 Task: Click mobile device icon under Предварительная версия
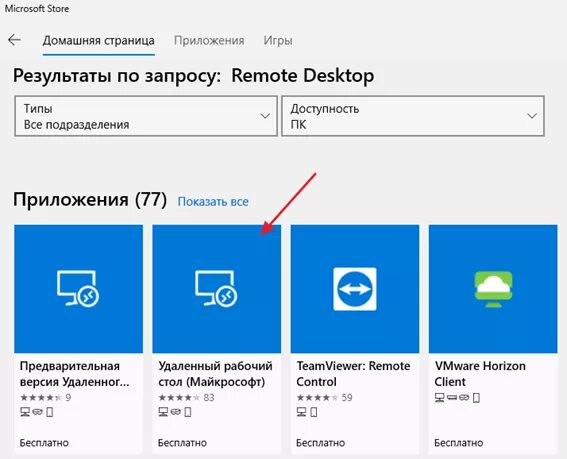click(50, 412)
